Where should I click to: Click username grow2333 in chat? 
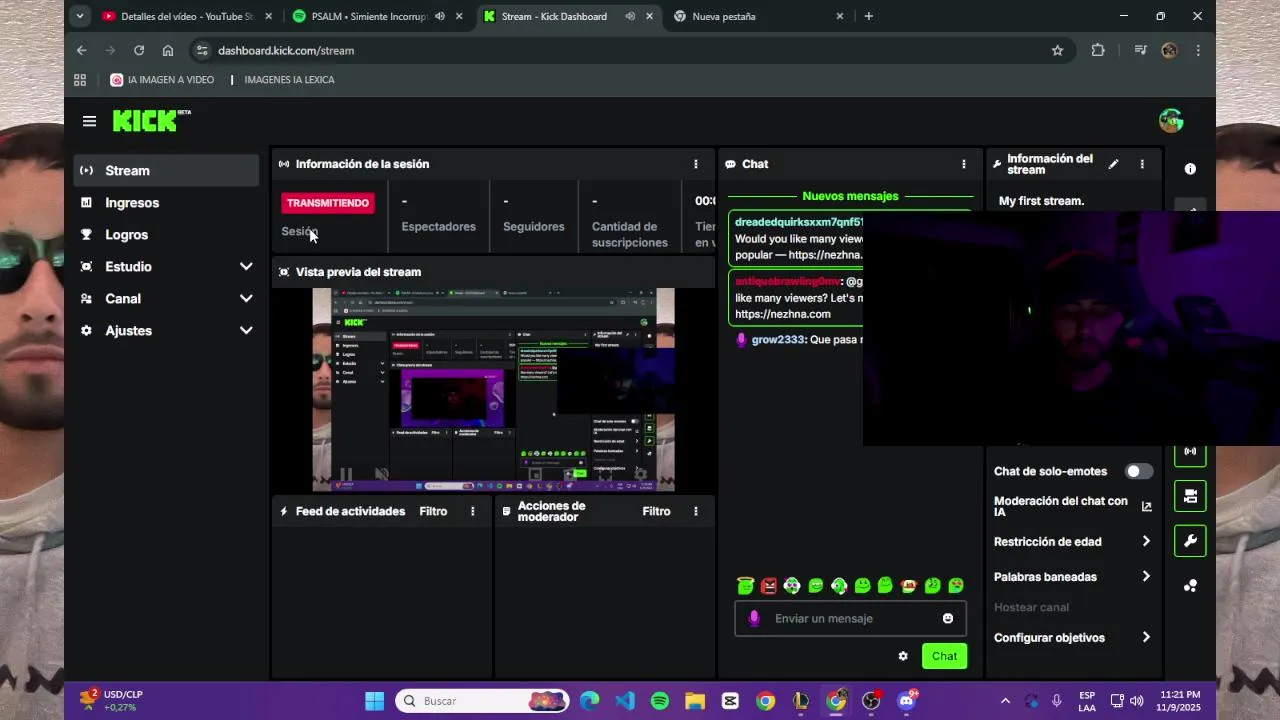pos(778,340)
